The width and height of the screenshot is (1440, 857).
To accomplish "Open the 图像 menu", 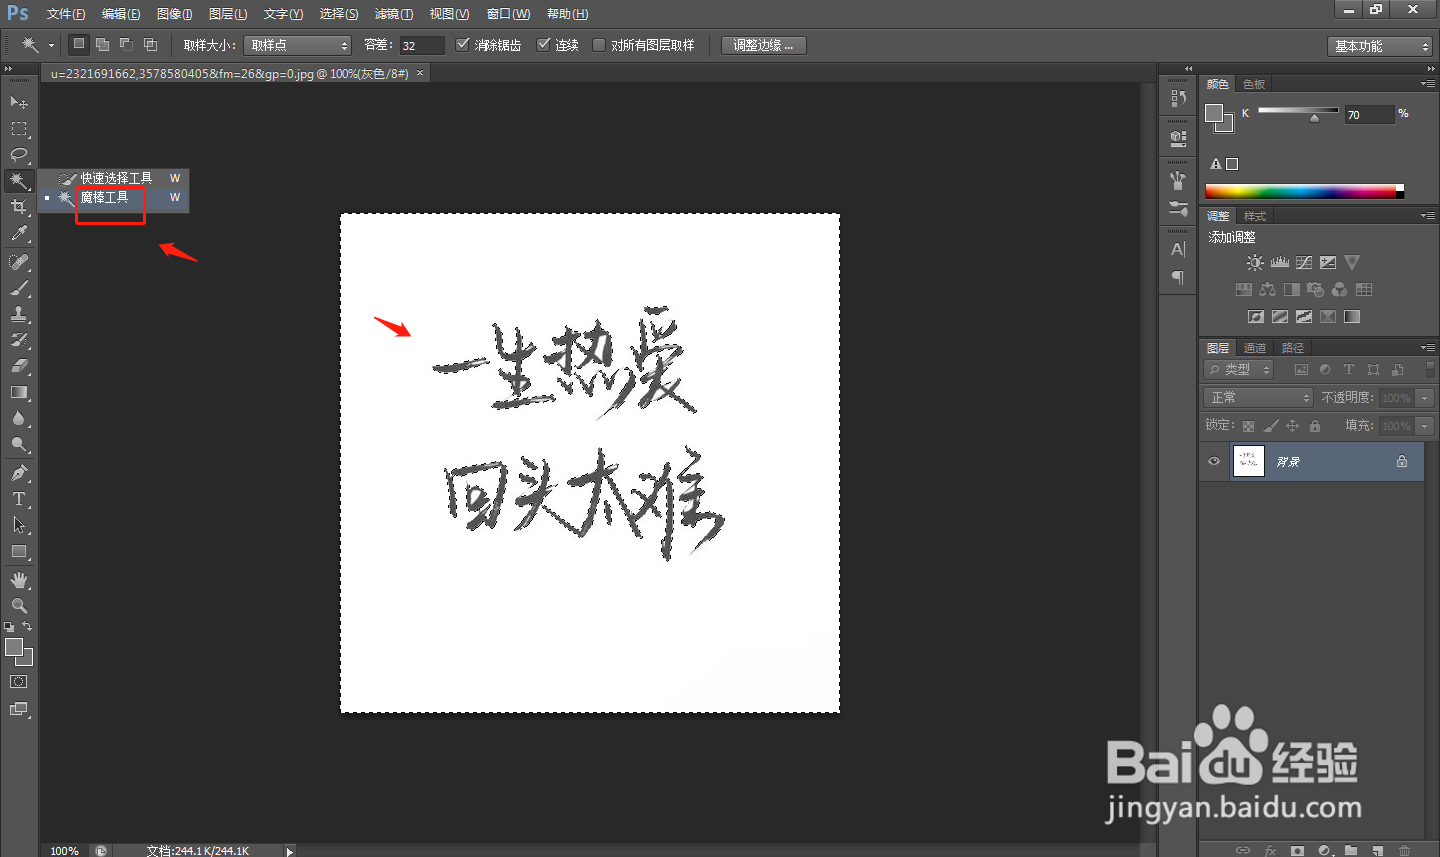I will point(175,14).
